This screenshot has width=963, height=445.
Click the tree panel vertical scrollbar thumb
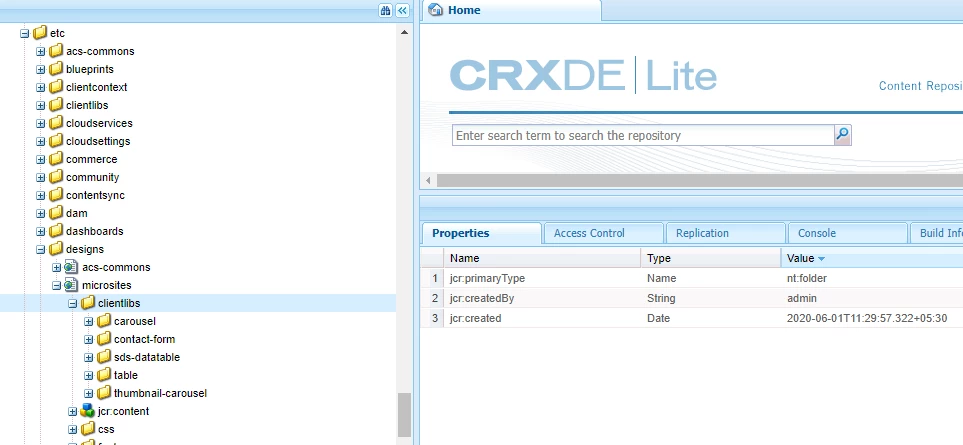click(x=404, y=414)
